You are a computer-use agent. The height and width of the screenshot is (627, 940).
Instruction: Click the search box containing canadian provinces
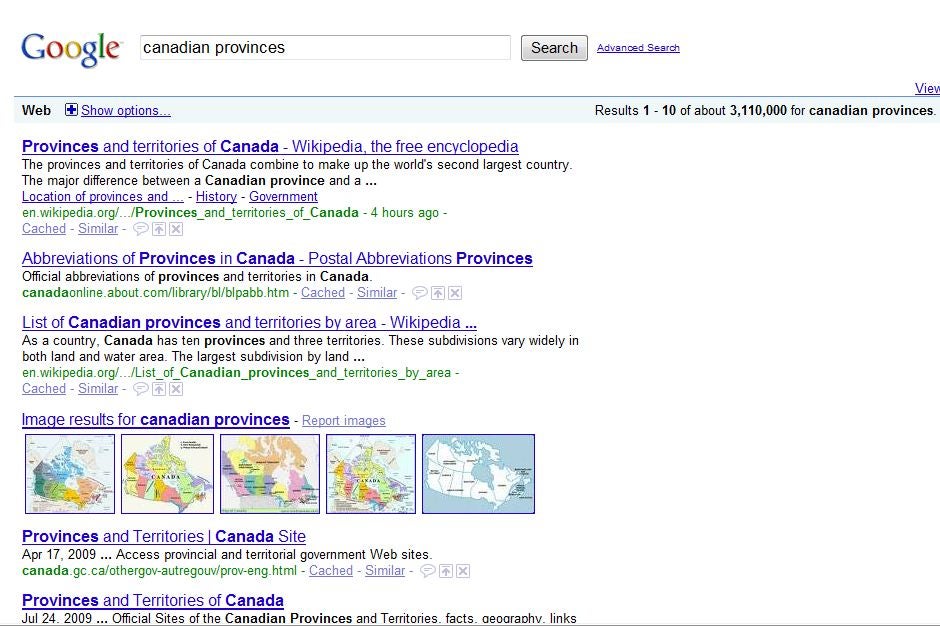(325, 48)
